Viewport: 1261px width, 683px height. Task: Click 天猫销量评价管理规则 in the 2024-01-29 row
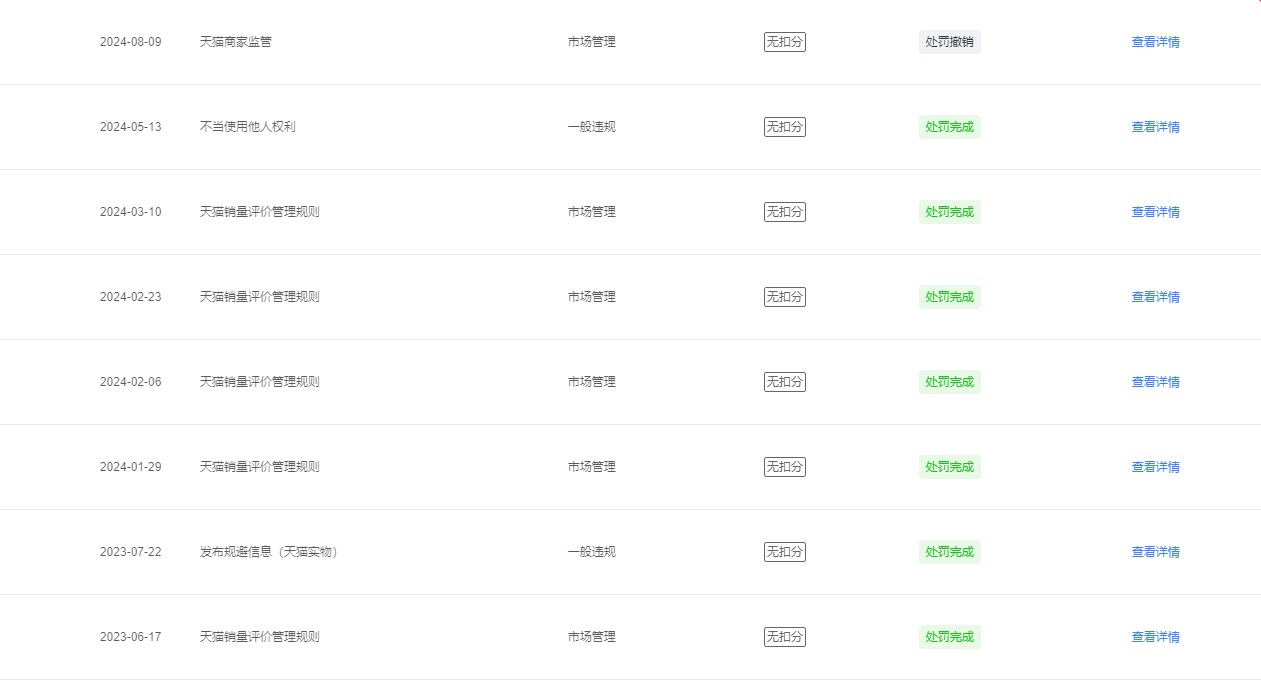point(259,467)
